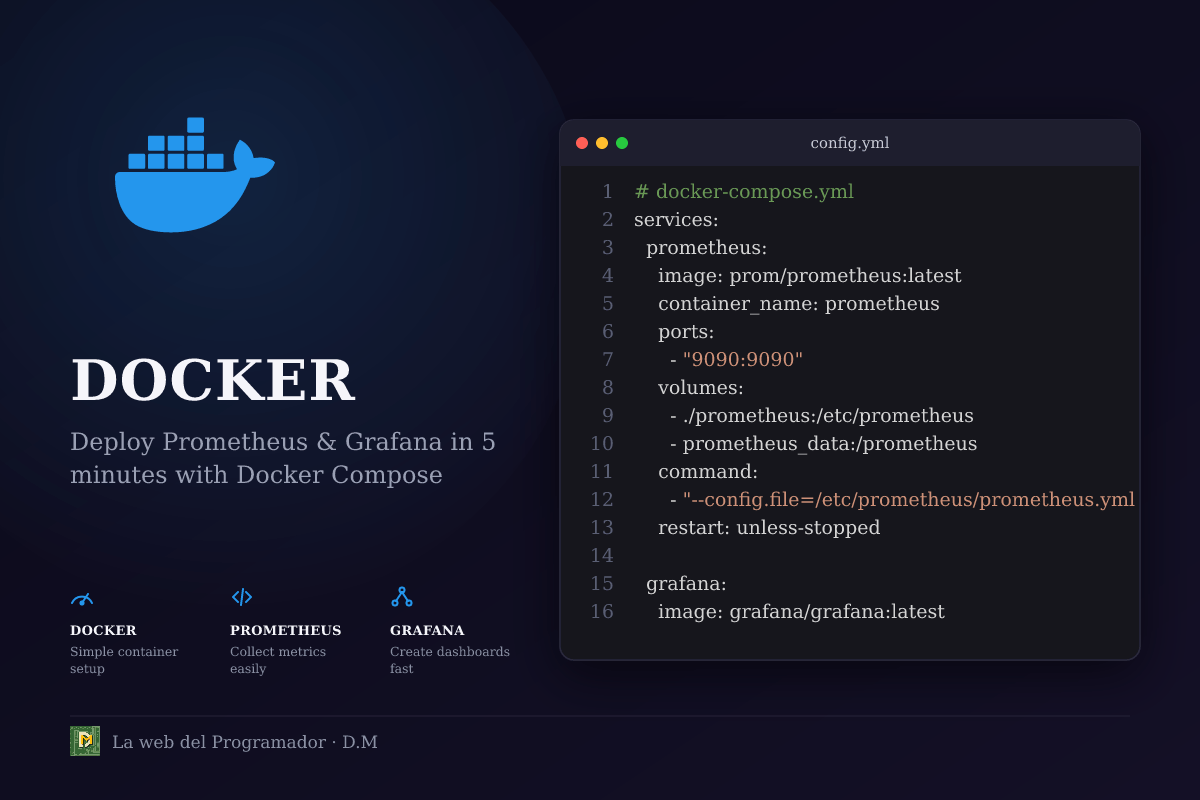Click the GRAFANA feature label

427,631
